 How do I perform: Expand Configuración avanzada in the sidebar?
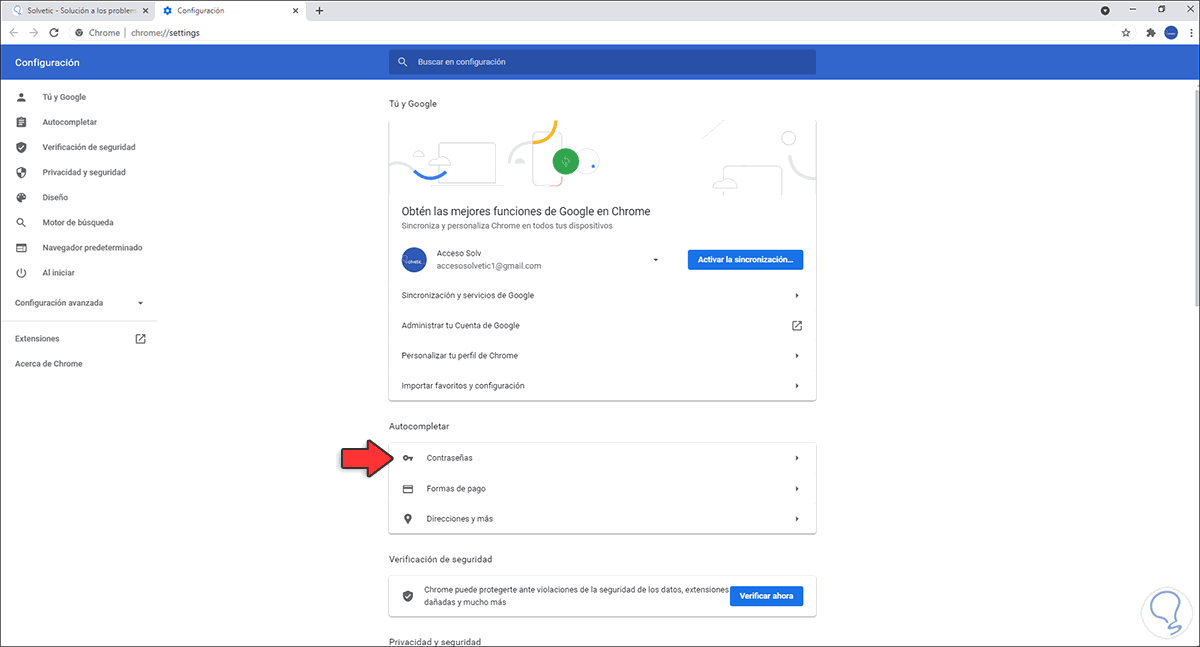pos(78,303)
